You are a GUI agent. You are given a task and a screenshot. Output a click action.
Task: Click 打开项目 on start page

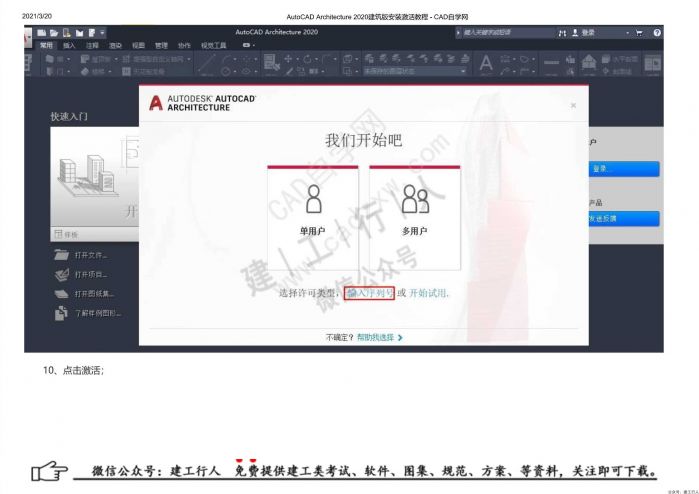pos(81,274)
